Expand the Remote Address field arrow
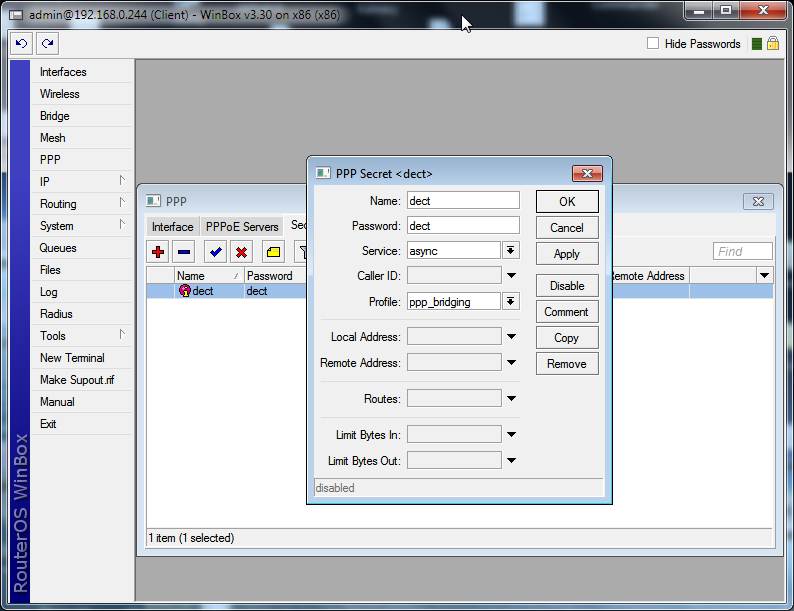The height and width of the screenshot is (611, 794). [x=511, y=362]
